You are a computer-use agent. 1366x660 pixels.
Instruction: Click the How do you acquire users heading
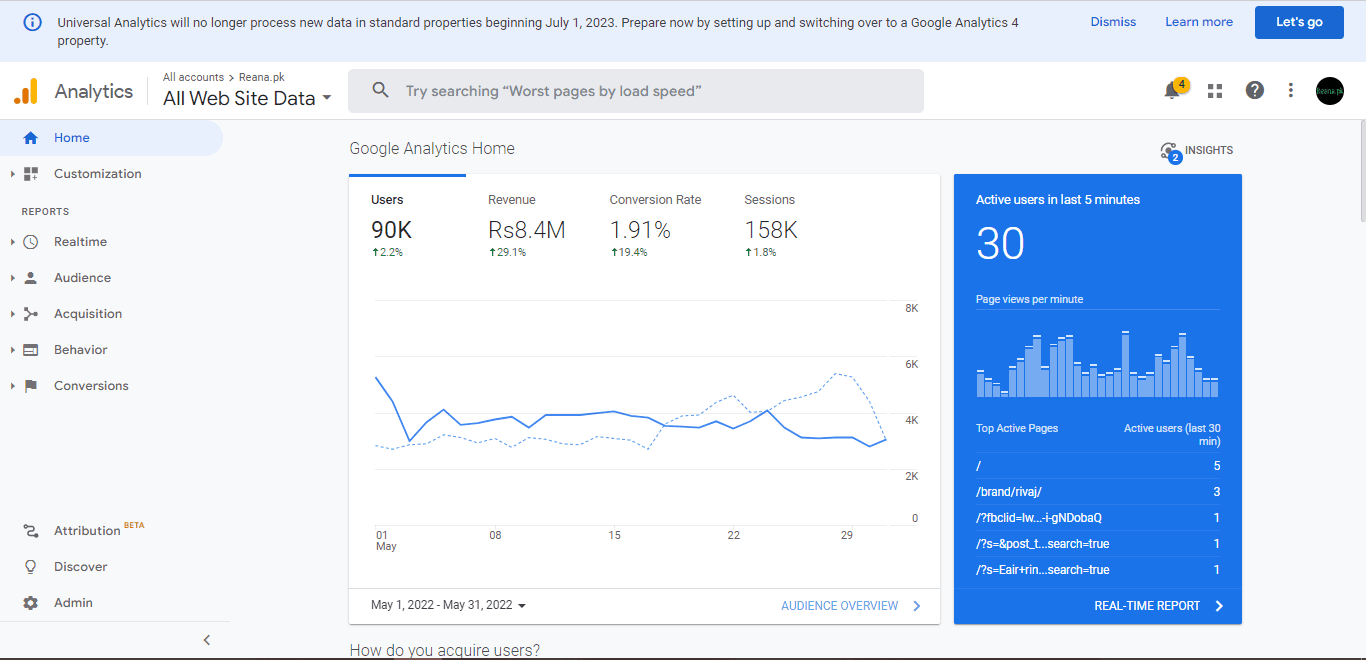[x=445, y=650]
